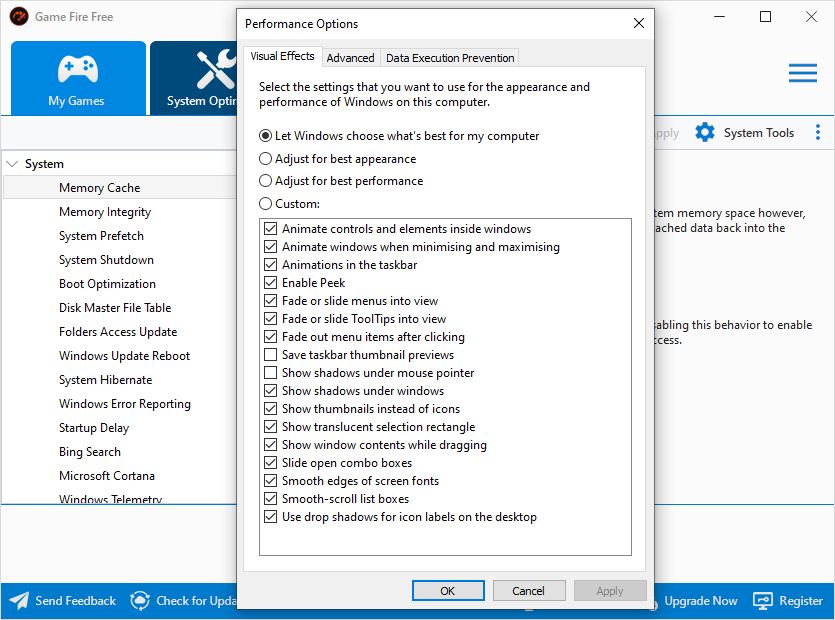
Task: Select Adjust for best appearance
Action: (265, 159)
